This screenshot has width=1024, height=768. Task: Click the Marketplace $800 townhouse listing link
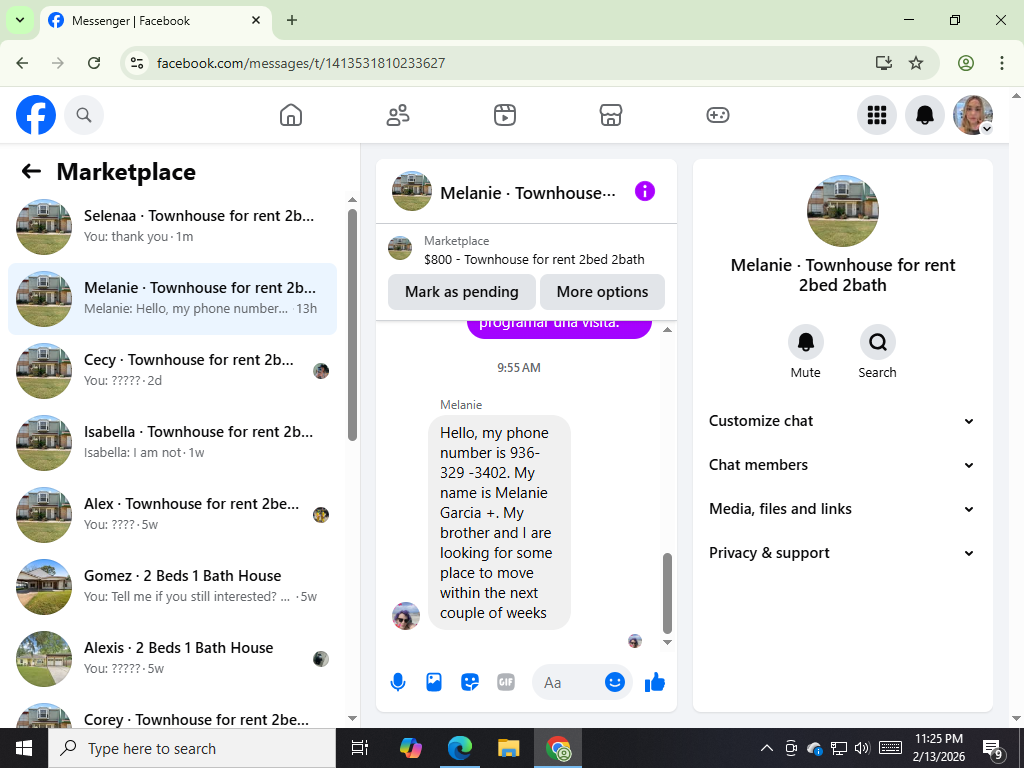526,250
